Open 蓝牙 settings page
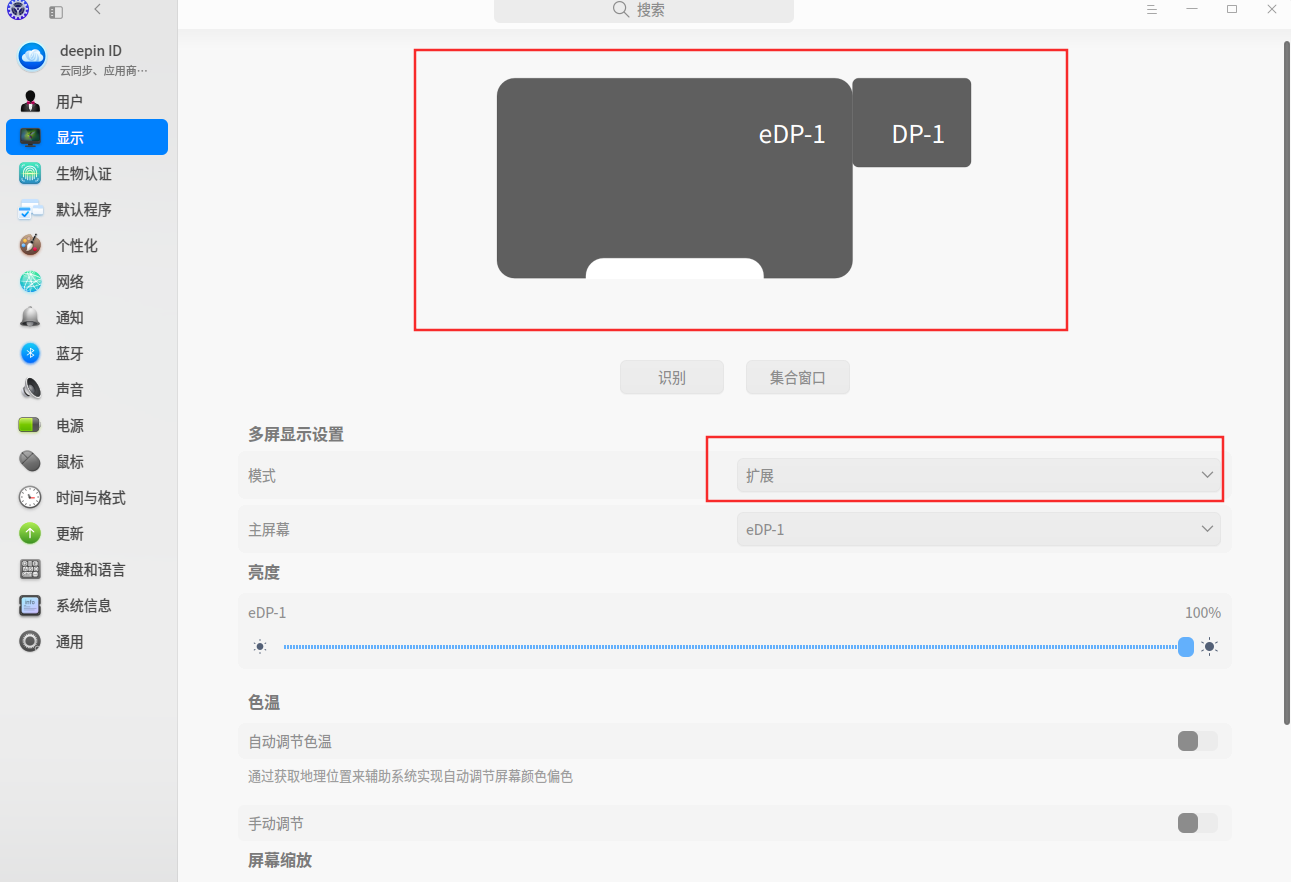The image size is (1291, 882). coord(87,353)
